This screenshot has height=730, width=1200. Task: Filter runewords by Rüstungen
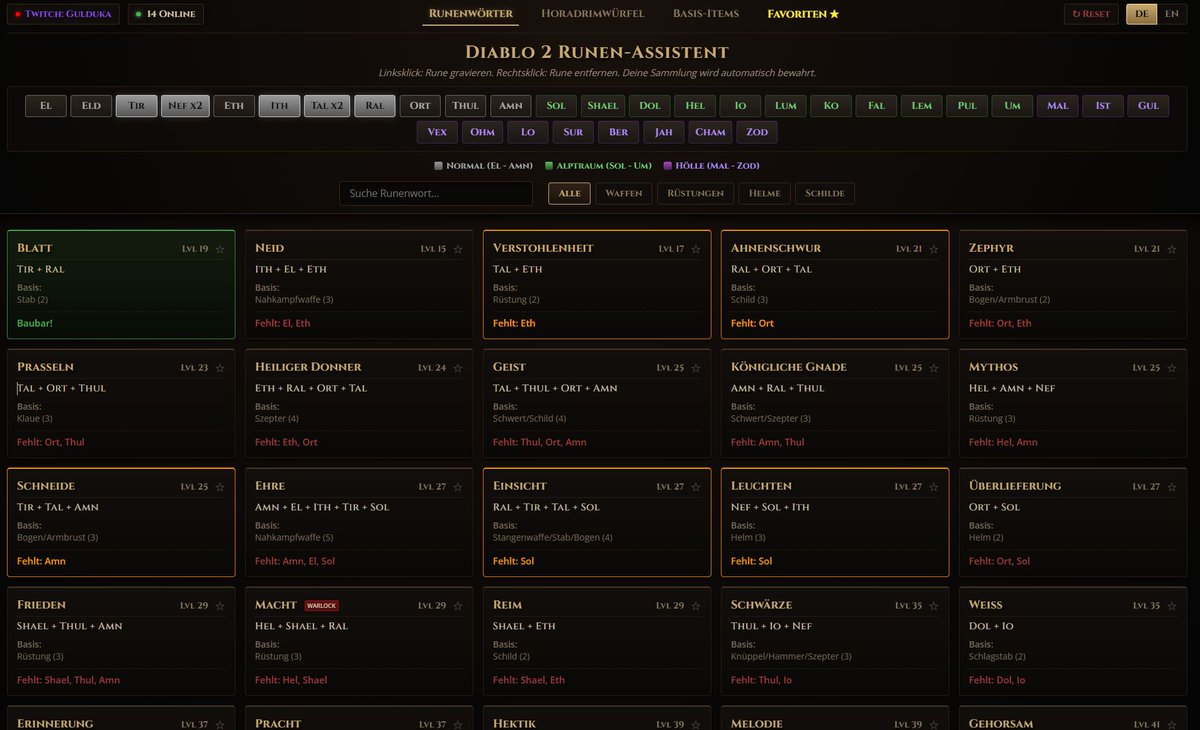tap(695, 194)
